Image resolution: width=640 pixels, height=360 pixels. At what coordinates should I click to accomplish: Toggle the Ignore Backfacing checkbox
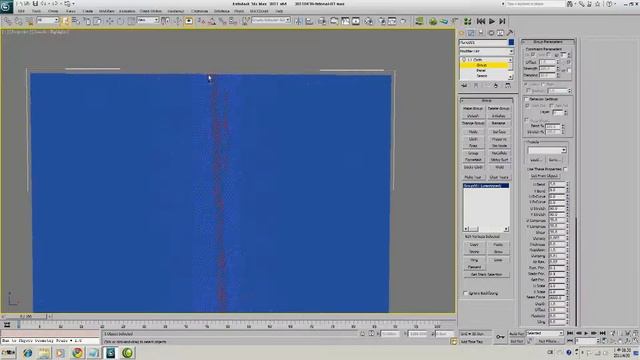coord(465,293)
